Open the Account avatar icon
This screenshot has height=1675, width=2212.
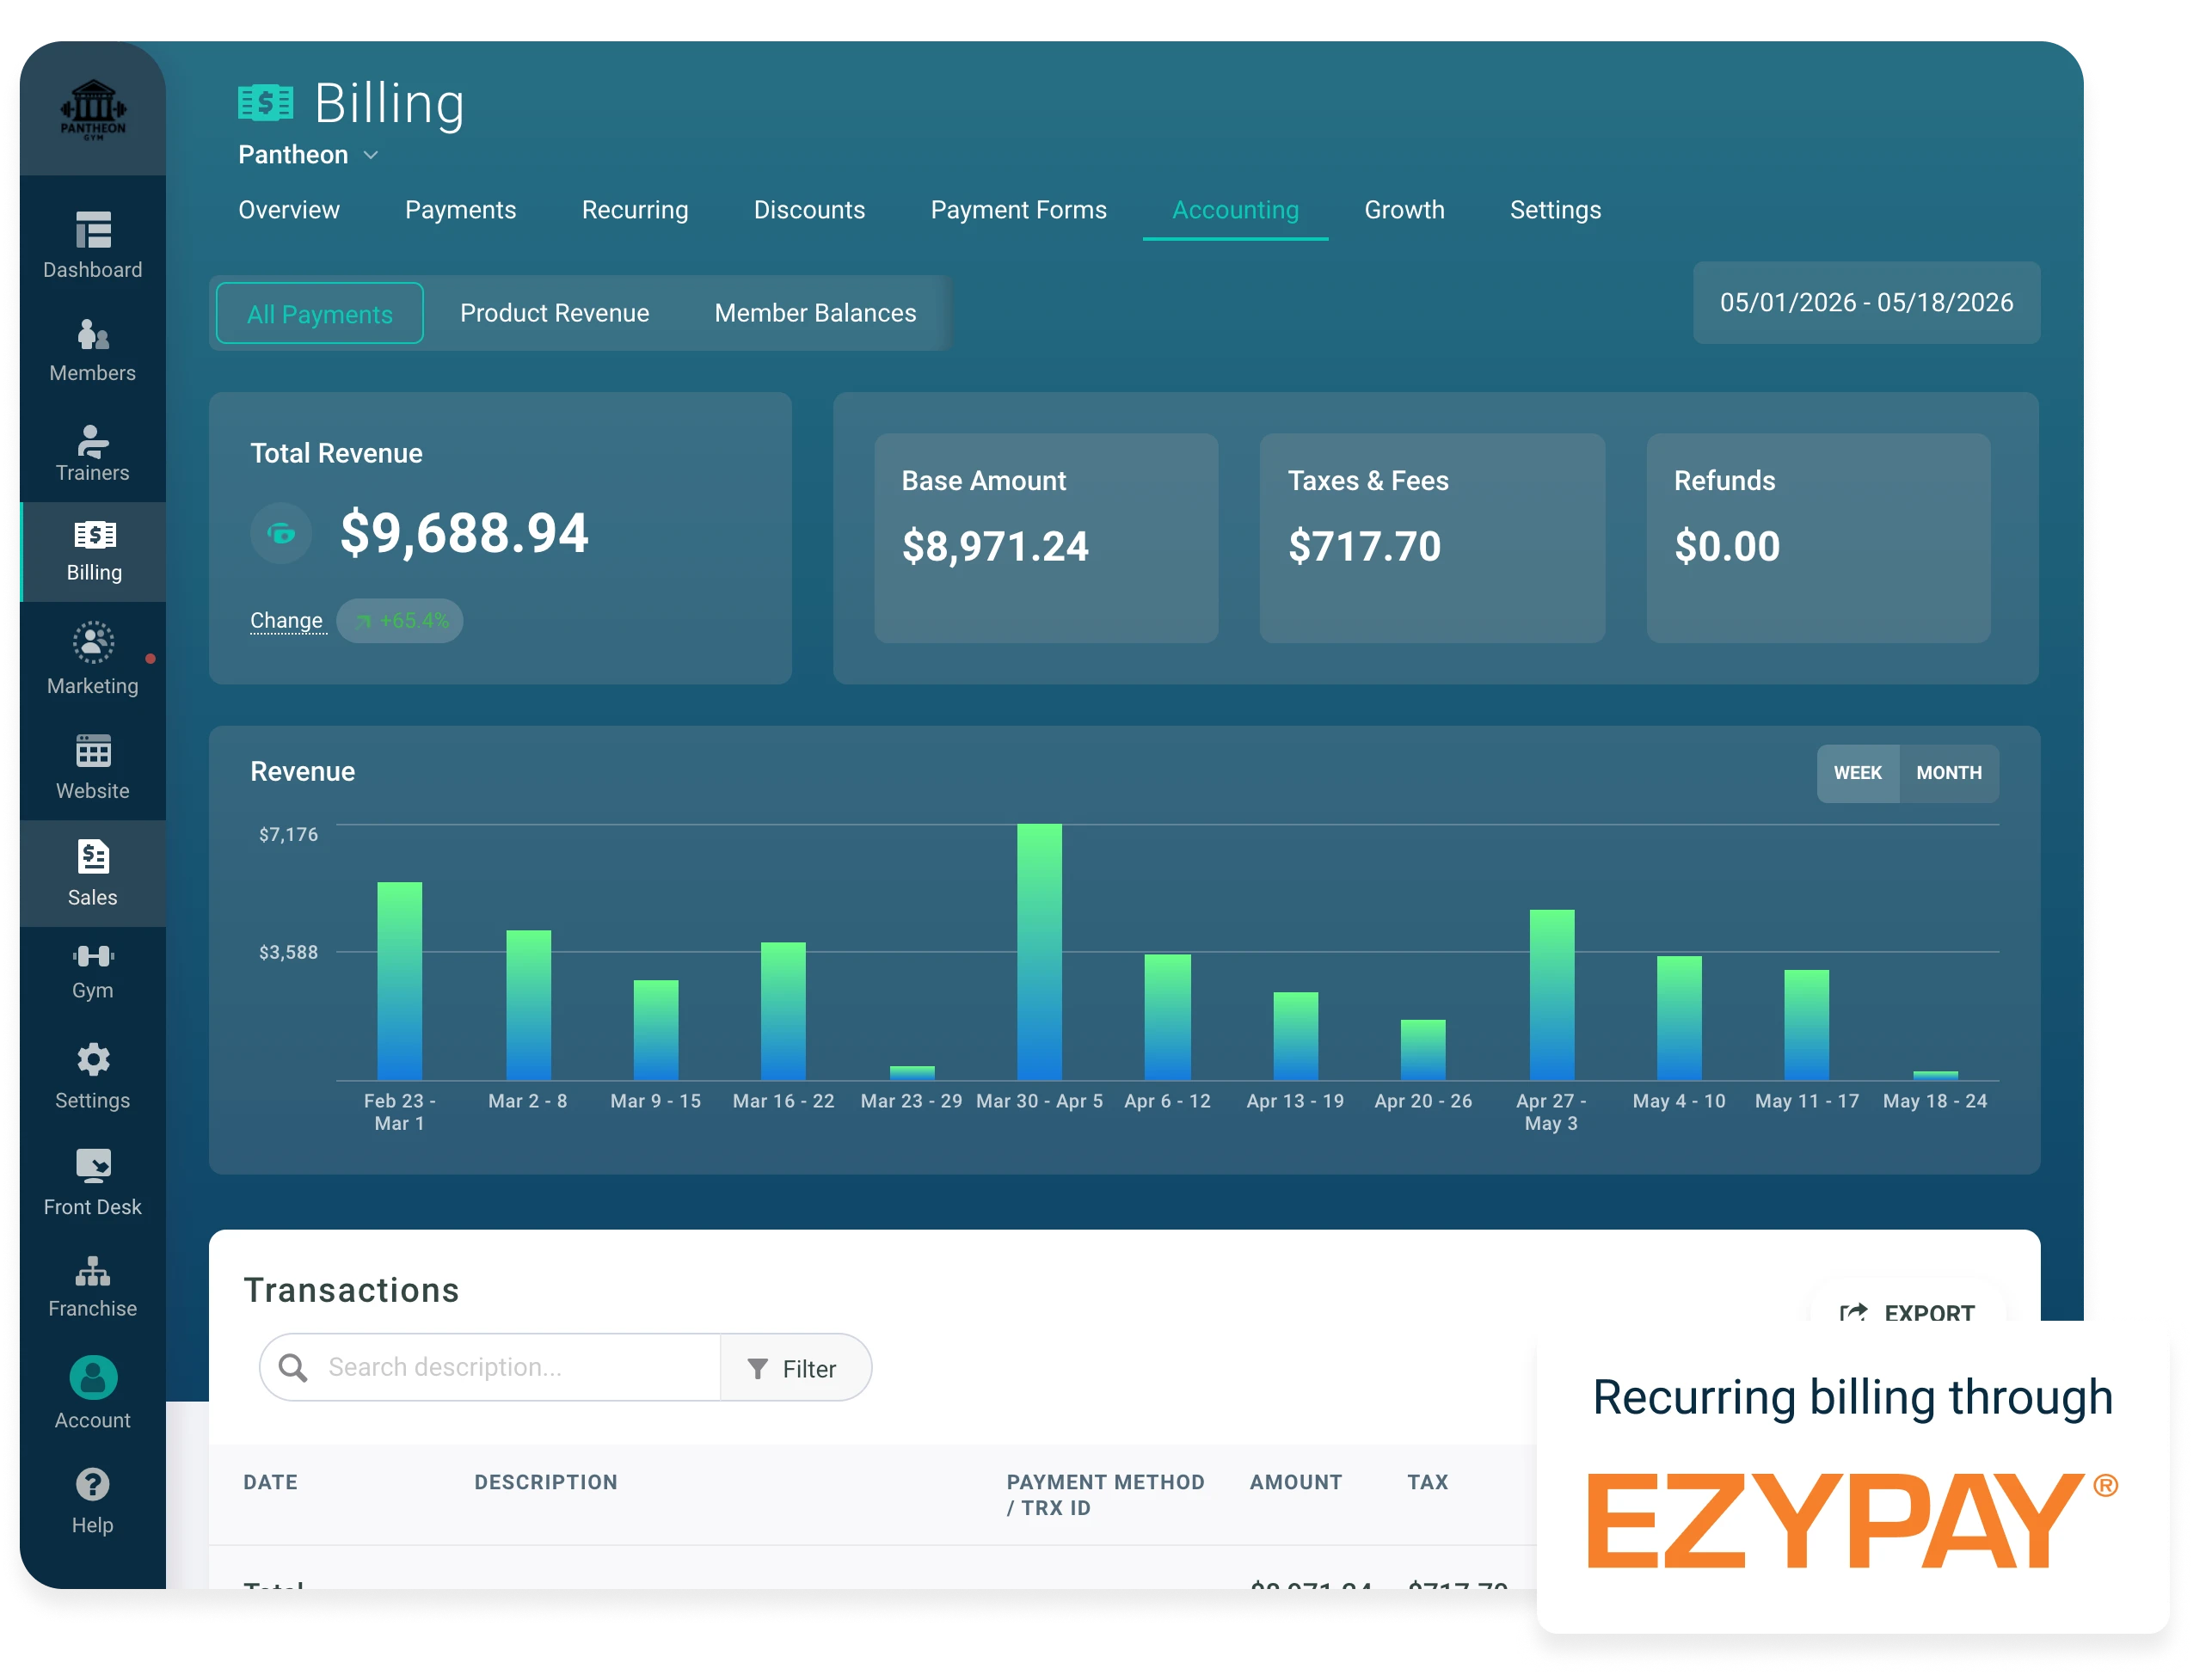click(93, 1379)
